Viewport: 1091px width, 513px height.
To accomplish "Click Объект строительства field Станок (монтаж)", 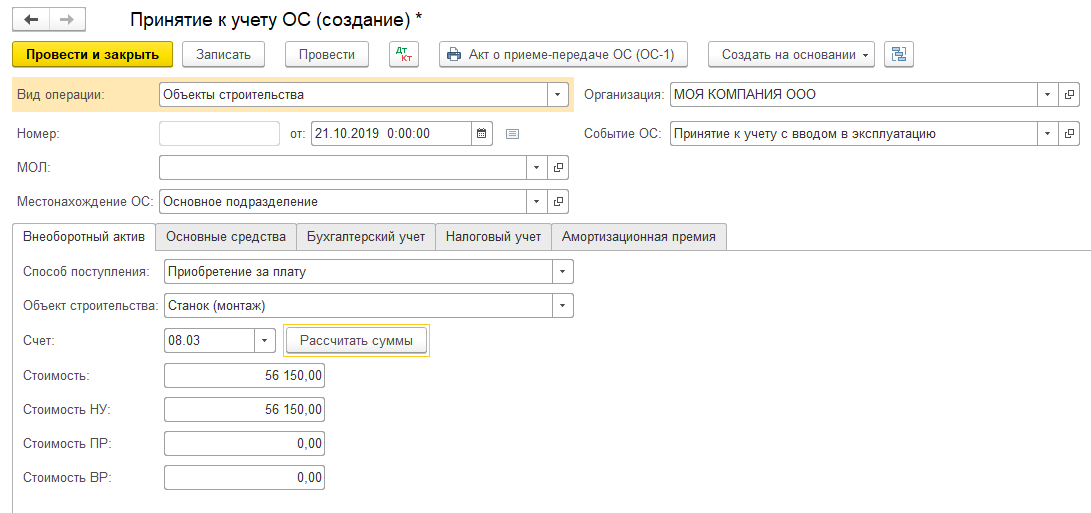I will click(x=358, y=306).
